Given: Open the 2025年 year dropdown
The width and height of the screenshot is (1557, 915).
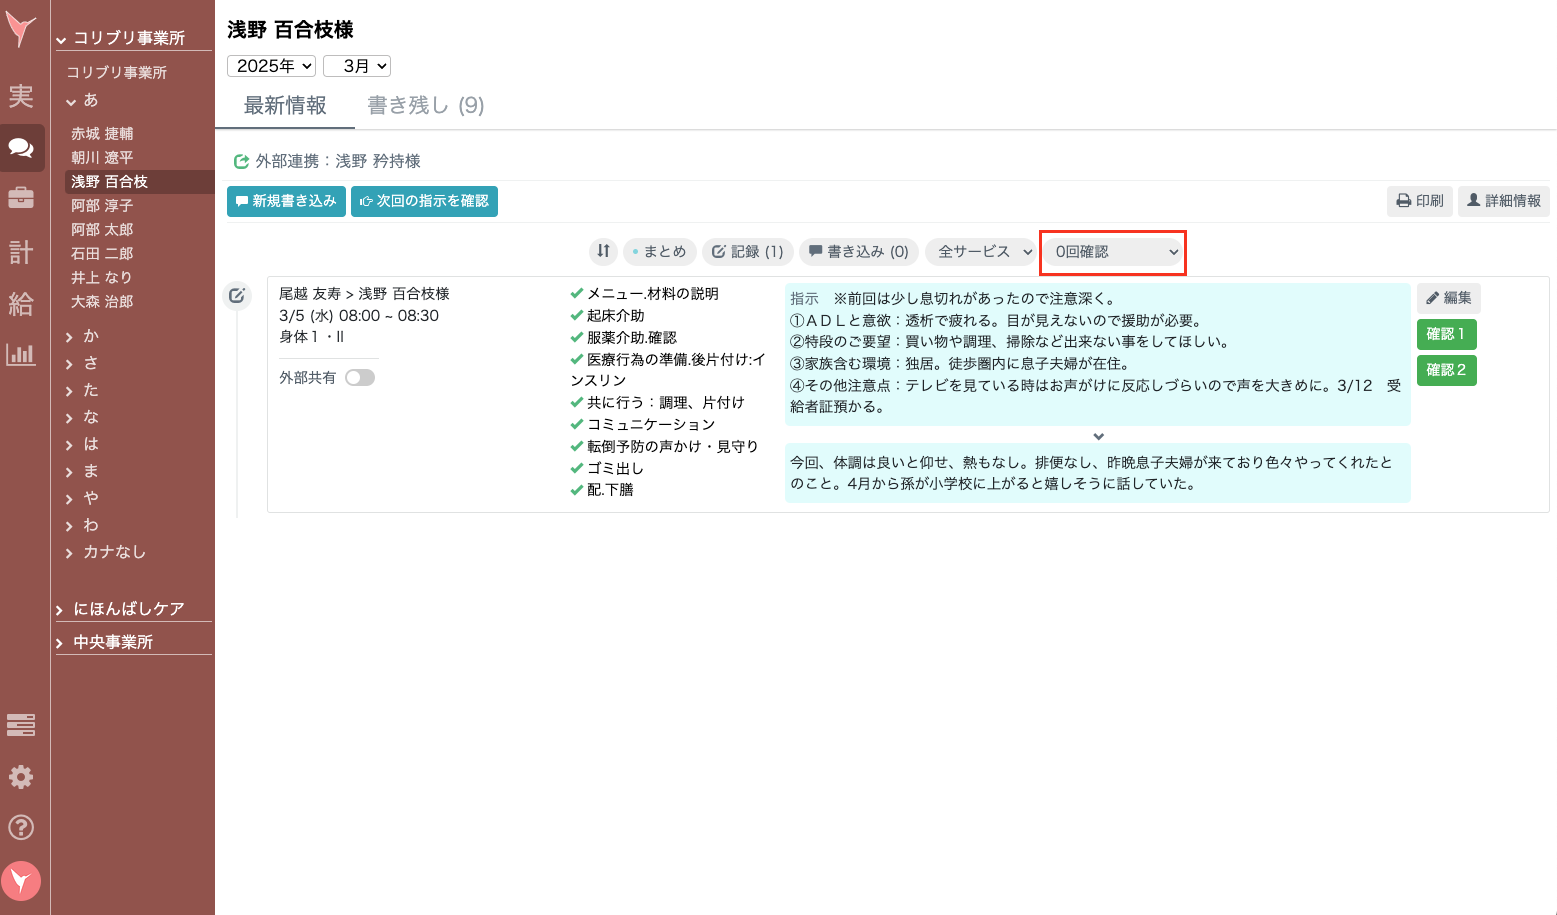Looking at the screenshot, I should [271, 66].
